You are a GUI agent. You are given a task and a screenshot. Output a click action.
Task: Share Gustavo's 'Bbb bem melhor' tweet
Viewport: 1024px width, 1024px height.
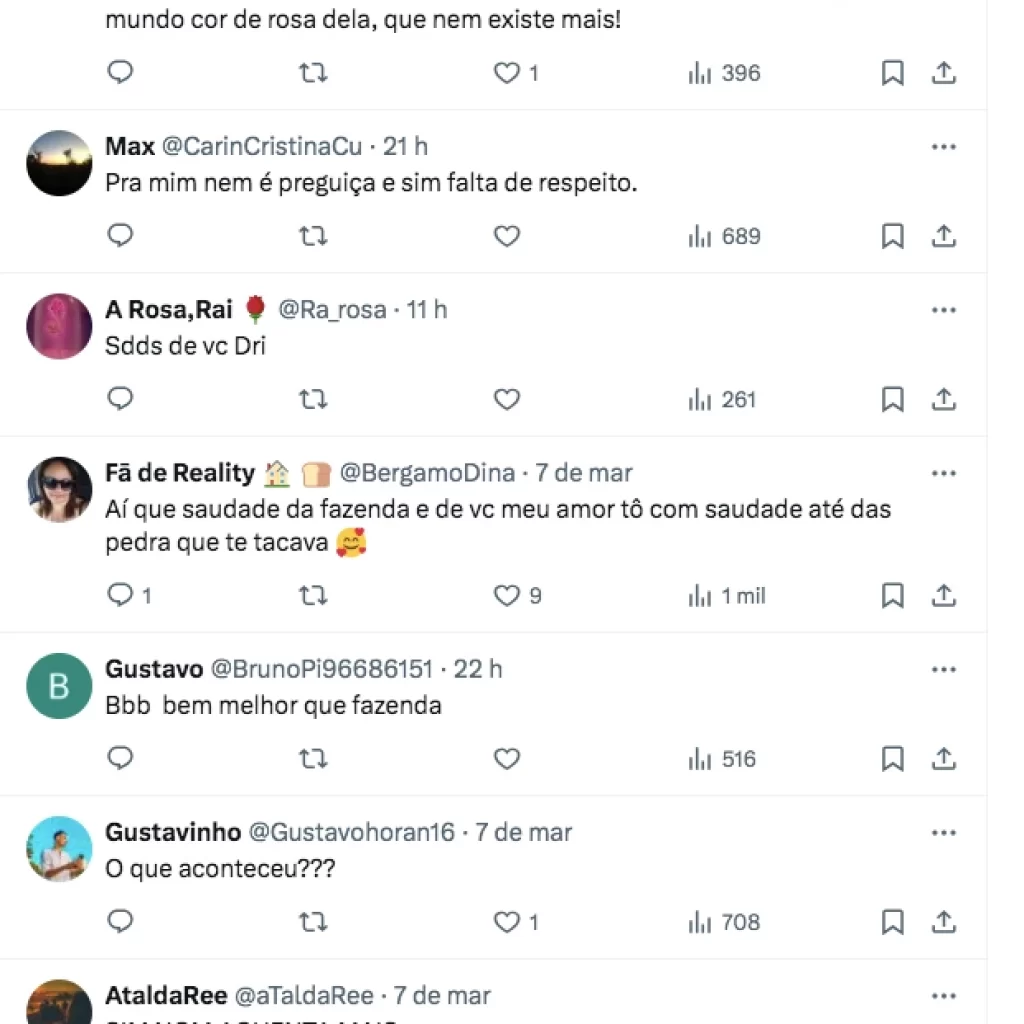point(943,759)
